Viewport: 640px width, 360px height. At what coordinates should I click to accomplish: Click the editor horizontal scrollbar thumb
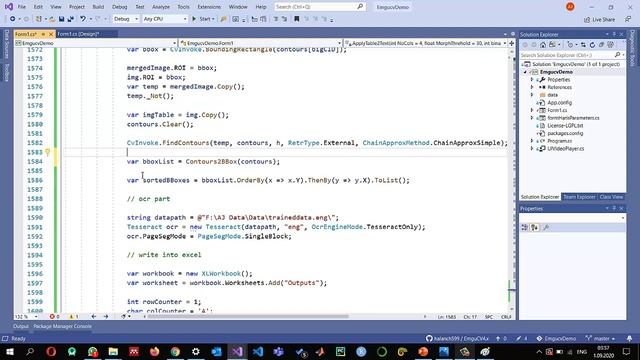coord(249,316)
